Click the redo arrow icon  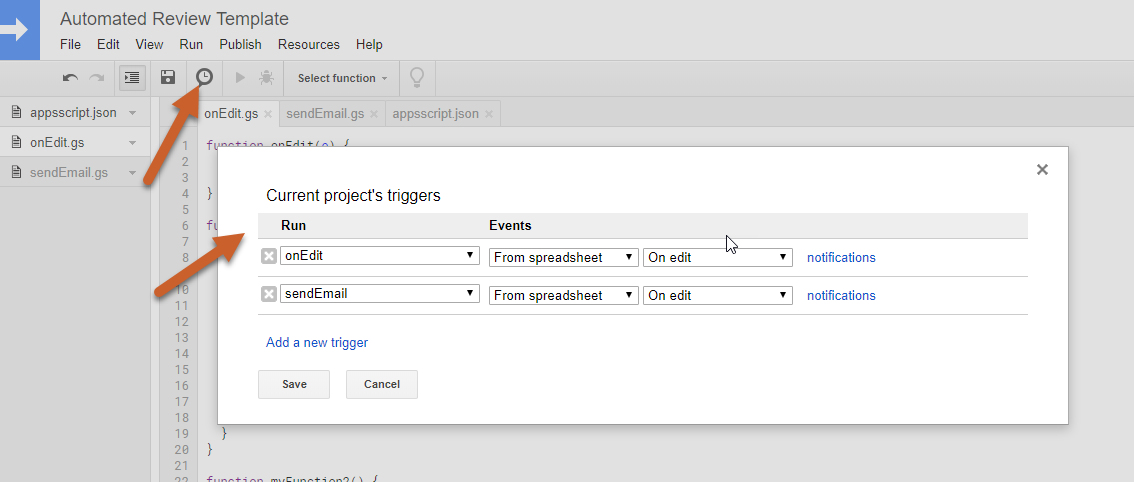[97, 78]
